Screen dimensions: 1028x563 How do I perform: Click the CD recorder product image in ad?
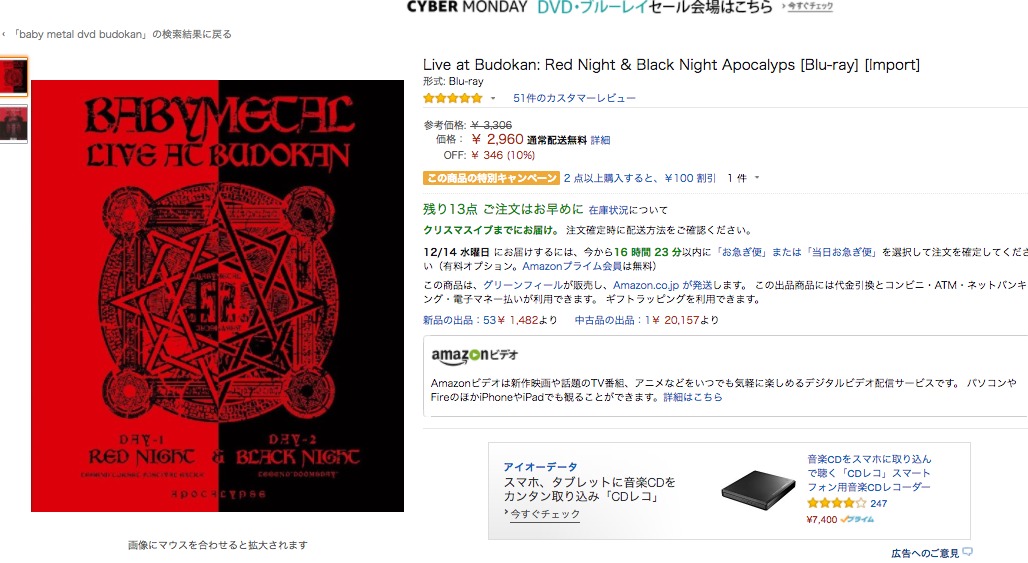(x=759, y=490)
